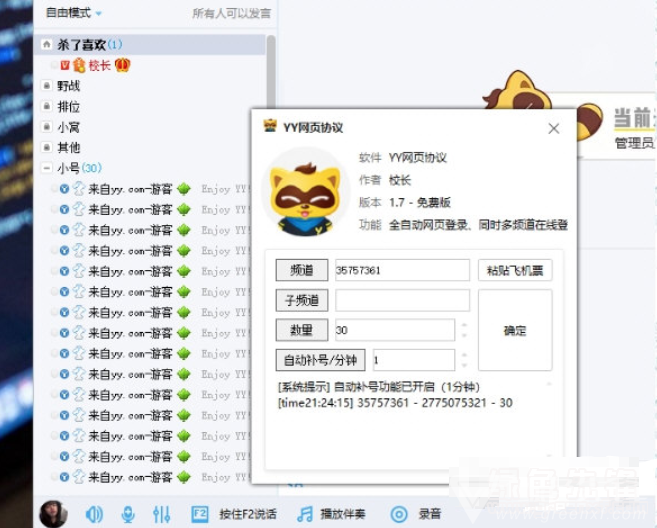Screen dimensions: 657x528
Task: Click 录音 recording label
Action: [429, 514]
